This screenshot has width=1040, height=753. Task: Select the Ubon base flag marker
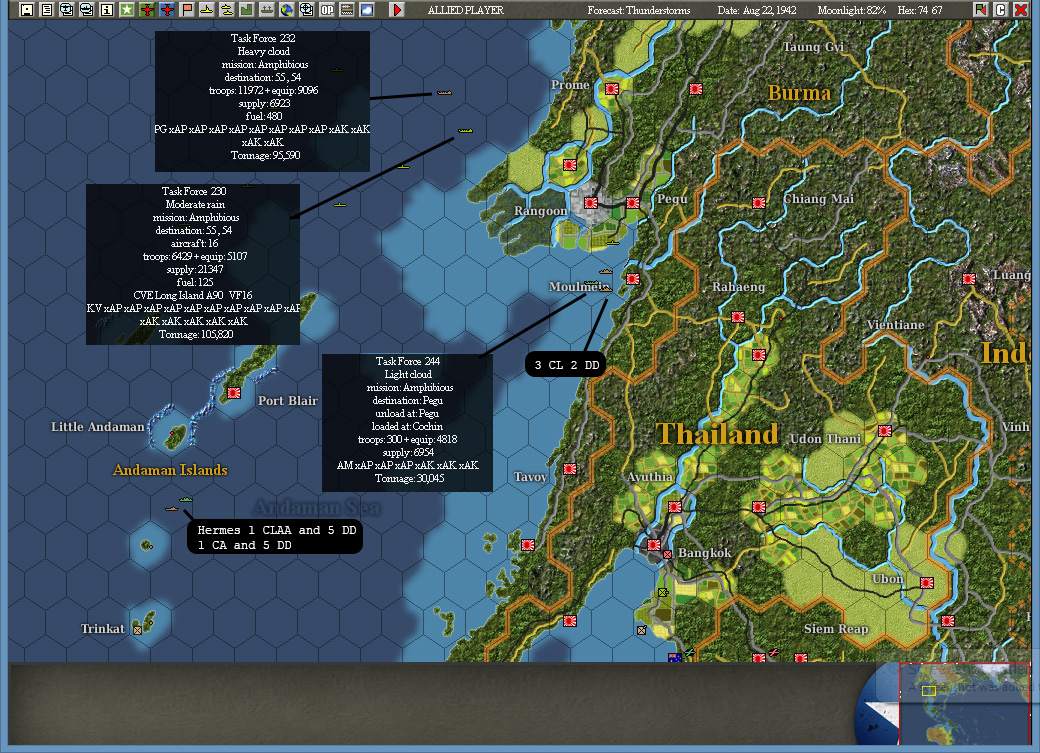click(927, 582)
